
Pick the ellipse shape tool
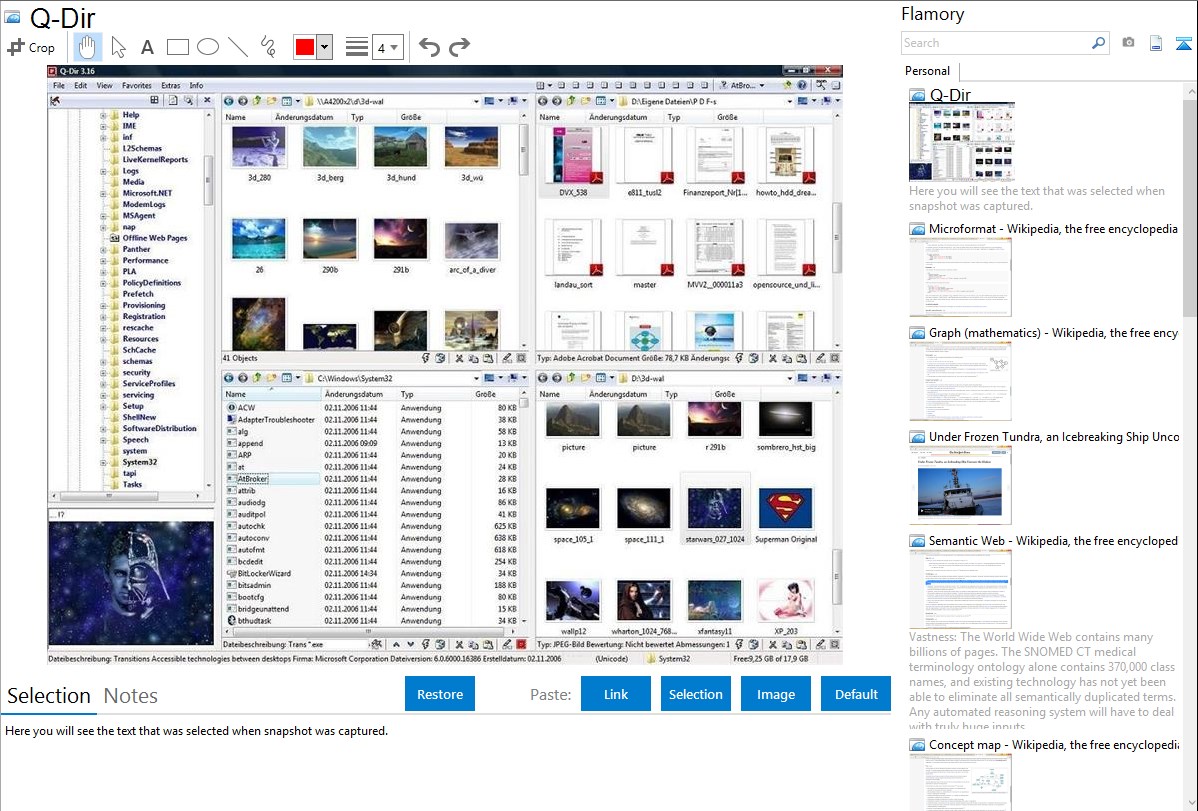(x=208, y=47)
